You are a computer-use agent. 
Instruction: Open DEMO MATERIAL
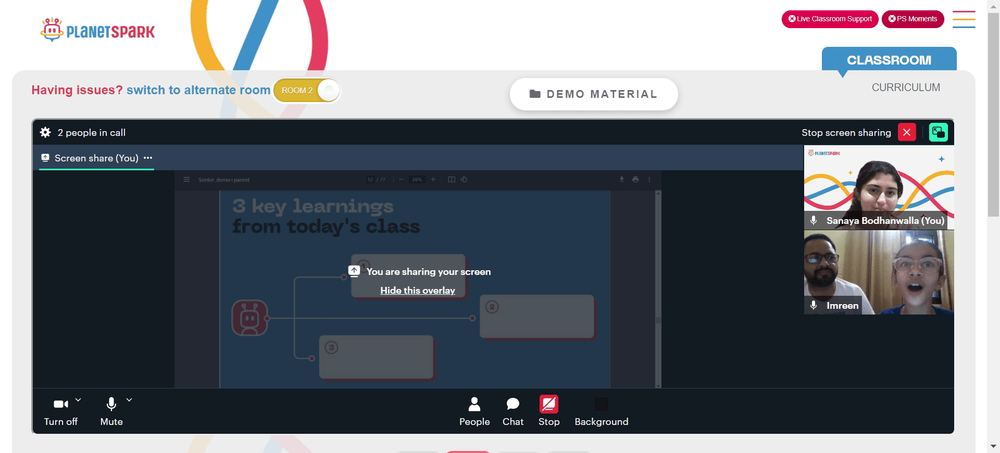(x=594, y=94)
